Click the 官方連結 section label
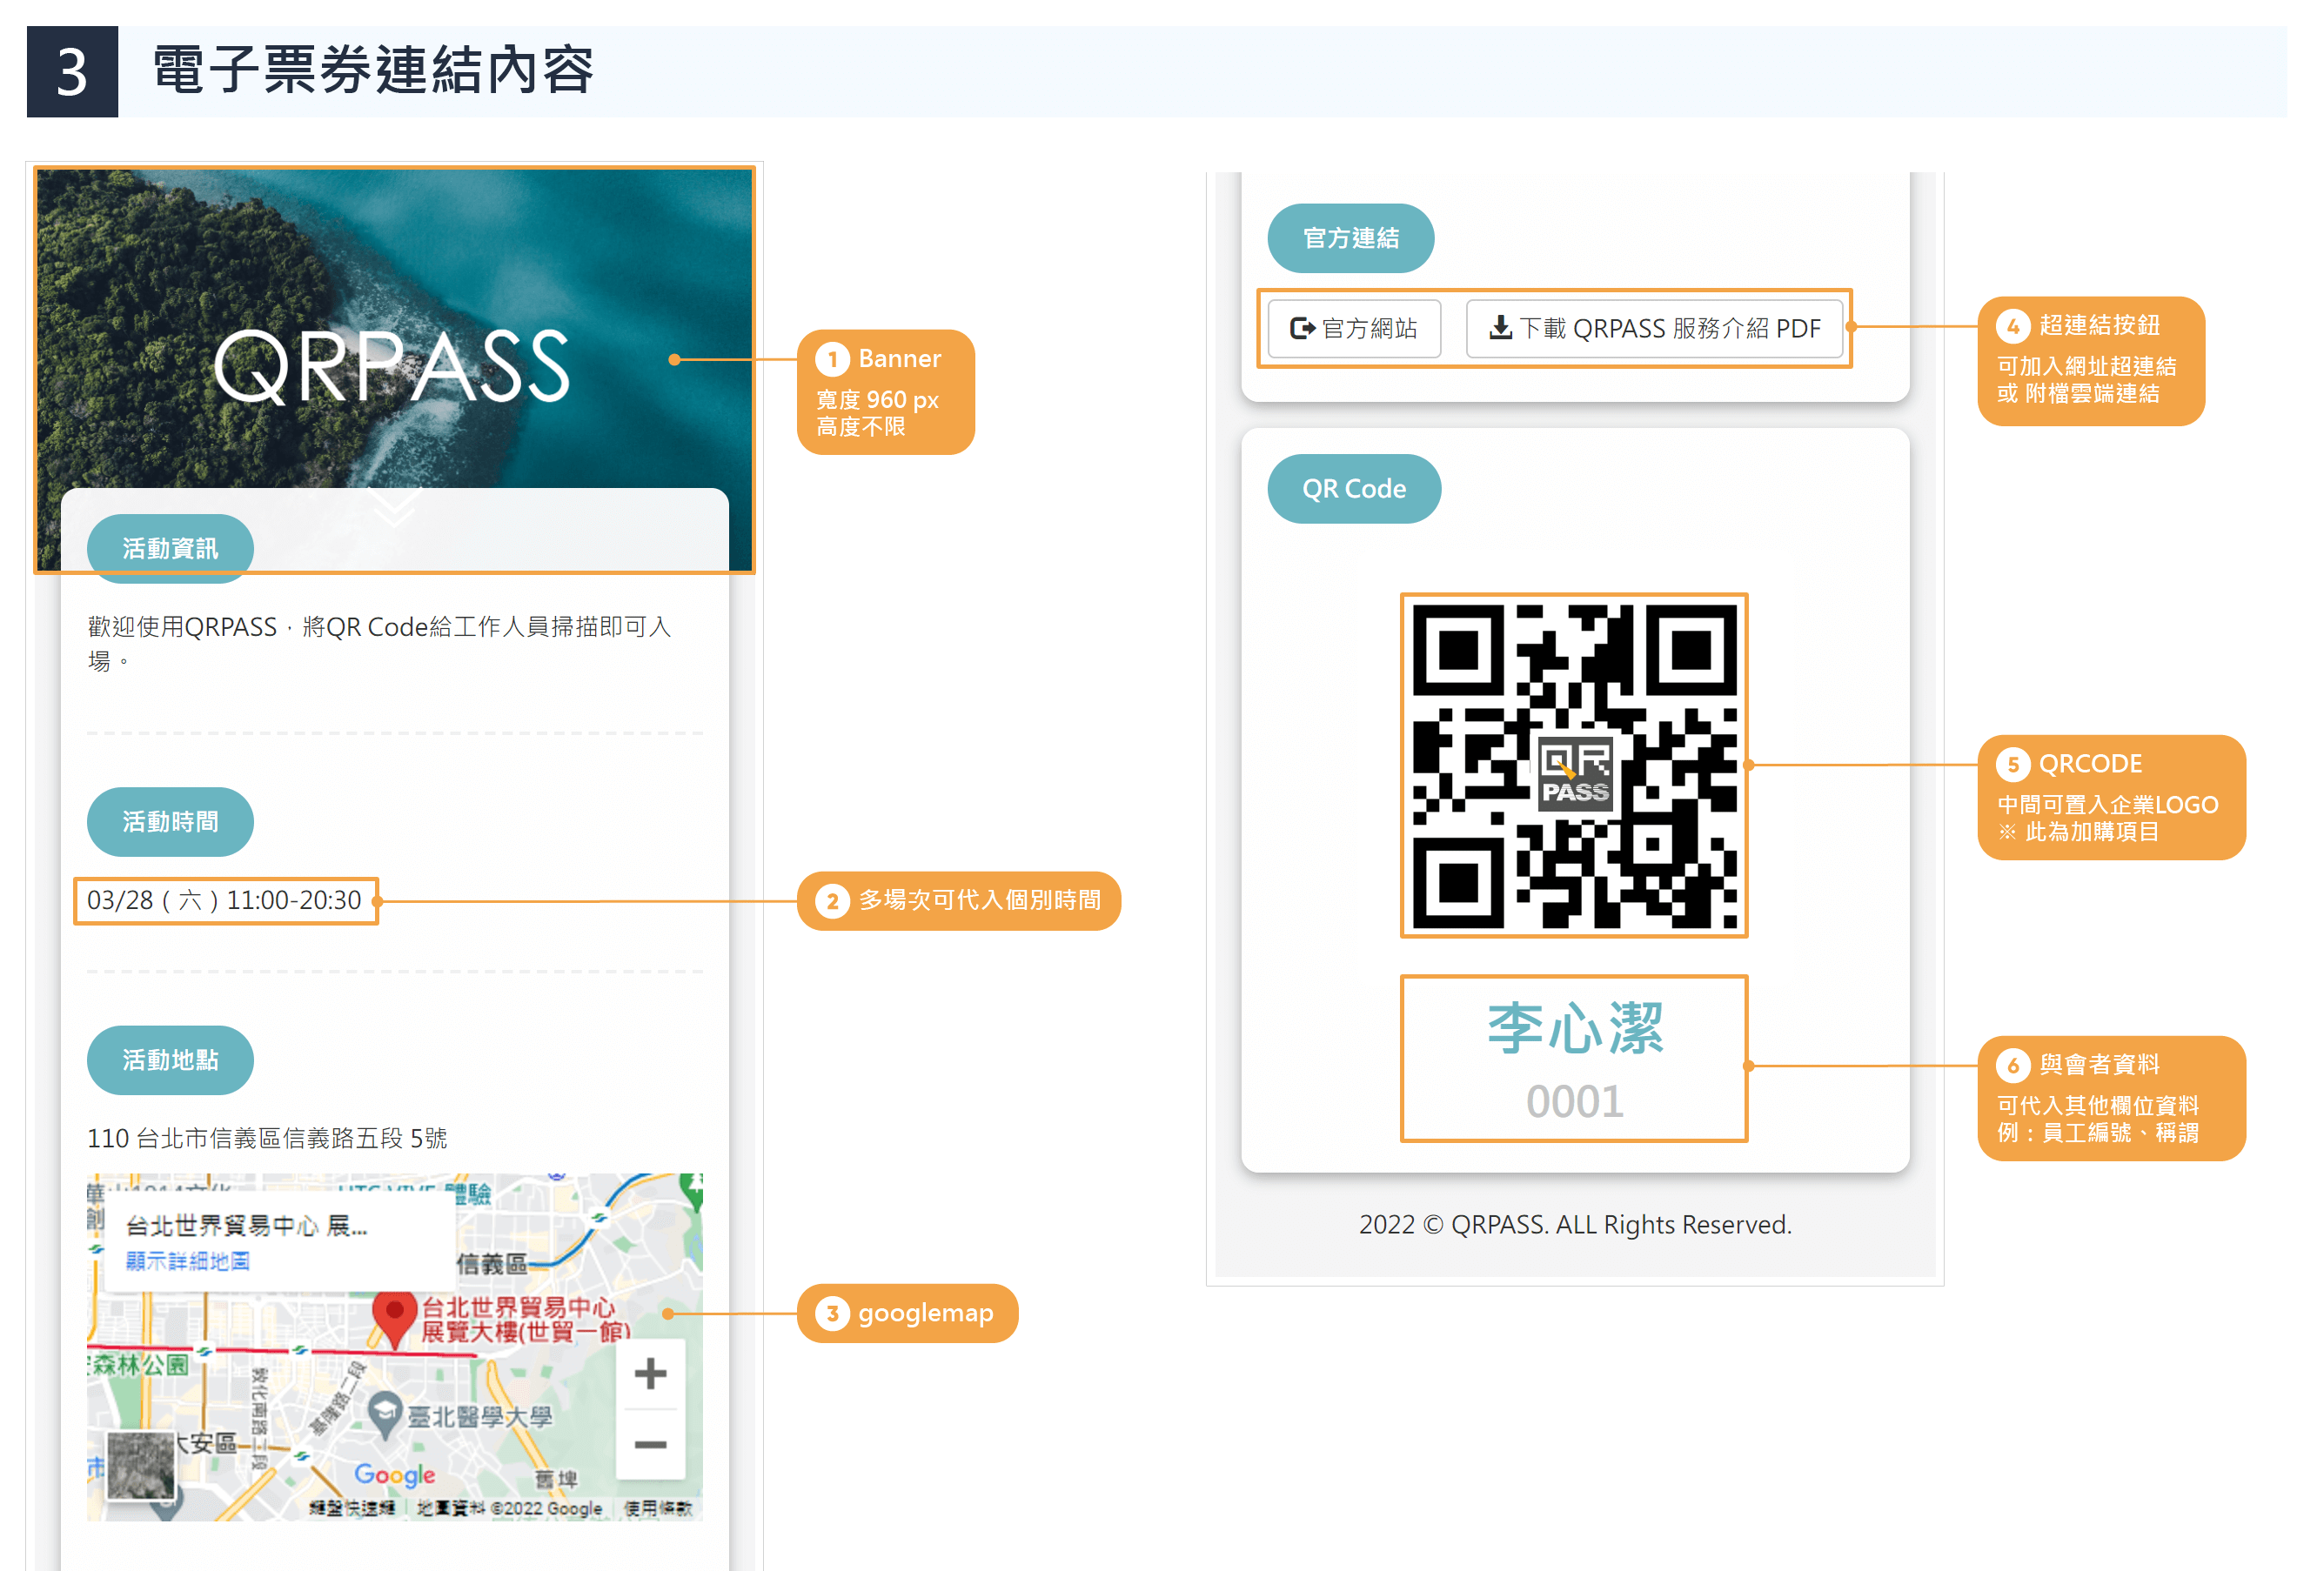The height and width of the screenshot is (1571, 2324). (1350, 238)
